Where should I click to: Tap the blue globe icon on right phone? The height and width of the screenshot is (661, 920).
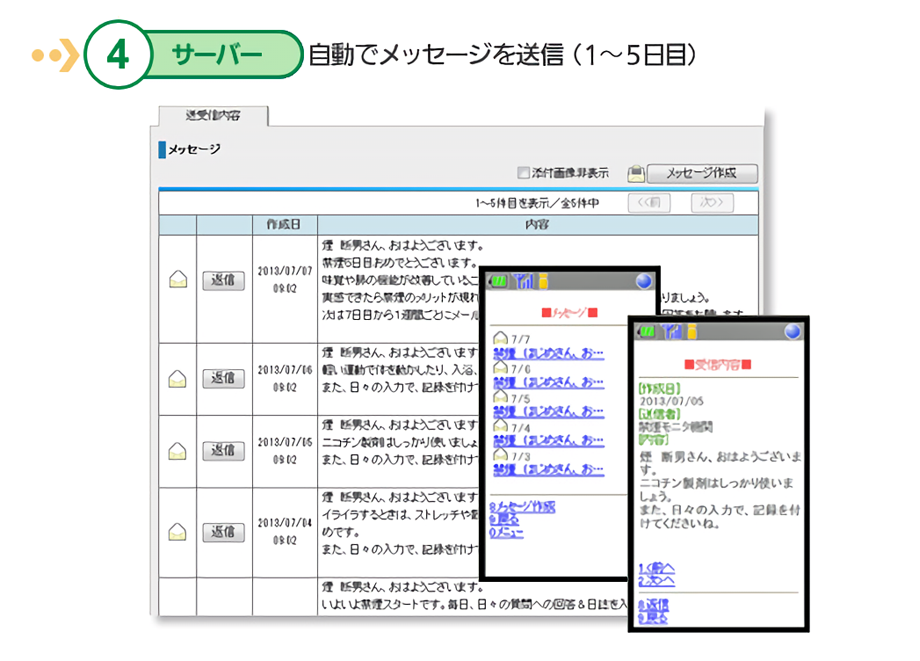(x=792, y=331)
